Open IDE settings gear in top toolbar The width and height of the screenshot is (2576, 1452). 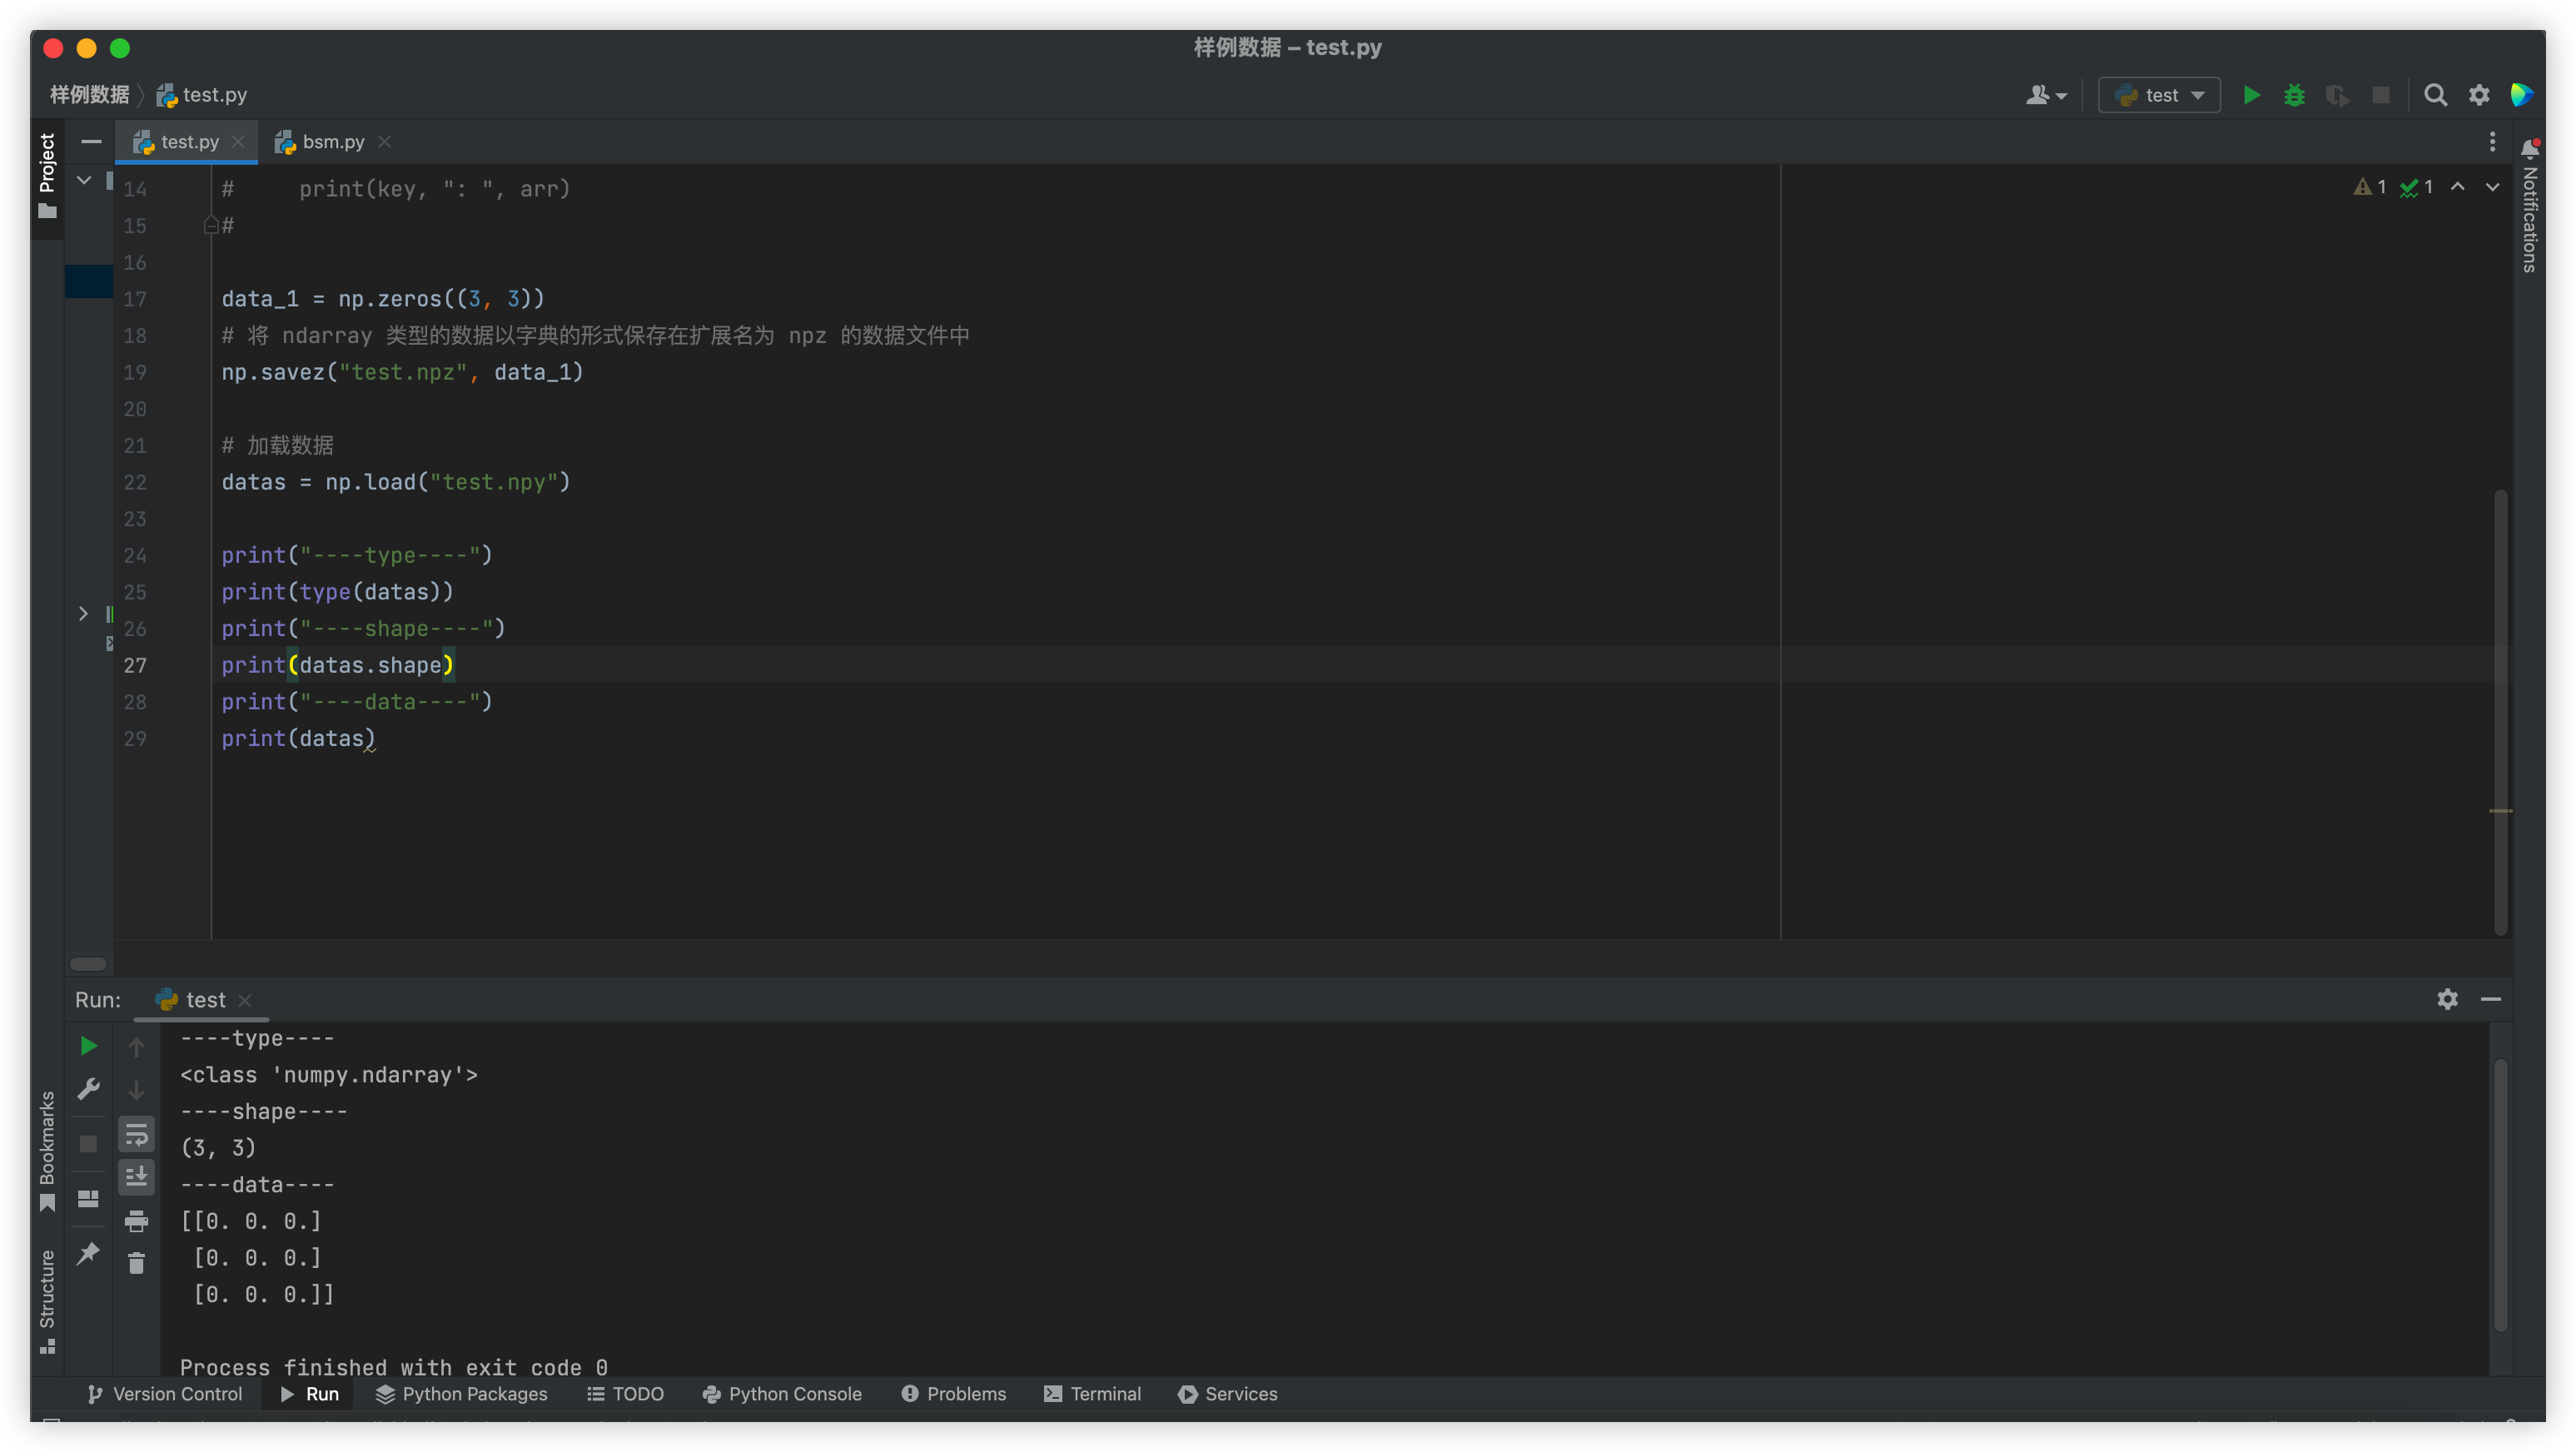2479,95
